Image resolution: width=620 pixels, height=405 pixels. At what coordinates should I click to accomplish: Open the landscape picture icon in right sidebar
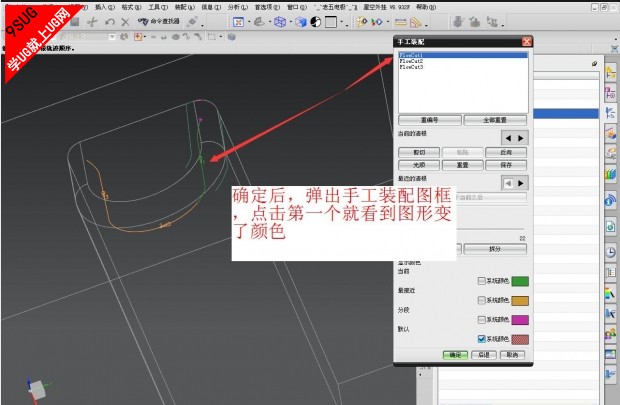click(x=610, y=354)
